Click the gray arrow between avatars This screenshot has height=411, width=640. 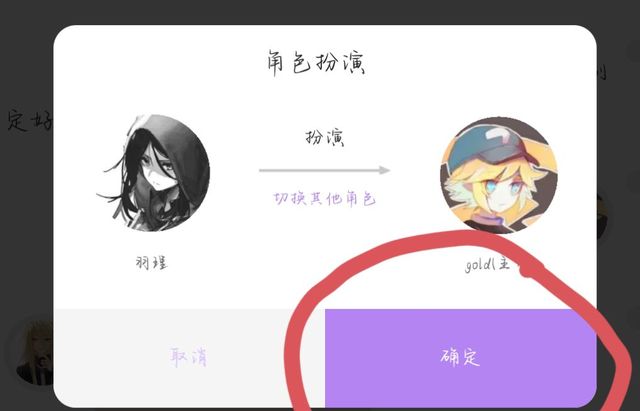324,170
